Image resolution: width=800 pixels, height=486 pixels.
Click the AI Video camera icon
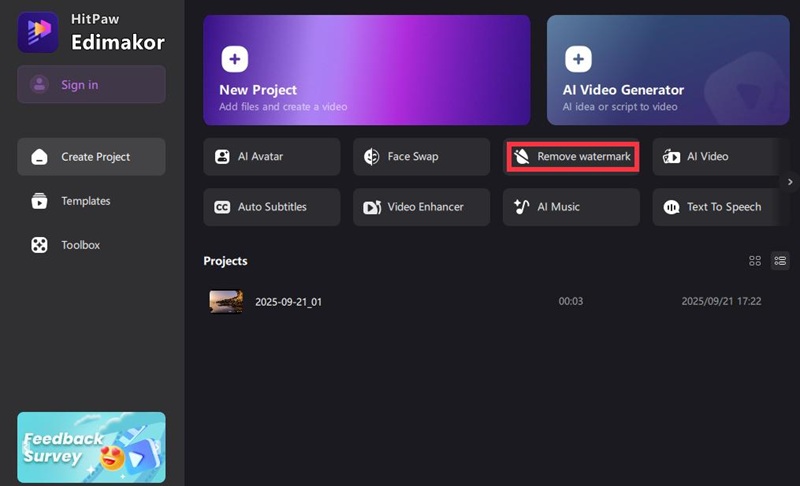point(671,157)
